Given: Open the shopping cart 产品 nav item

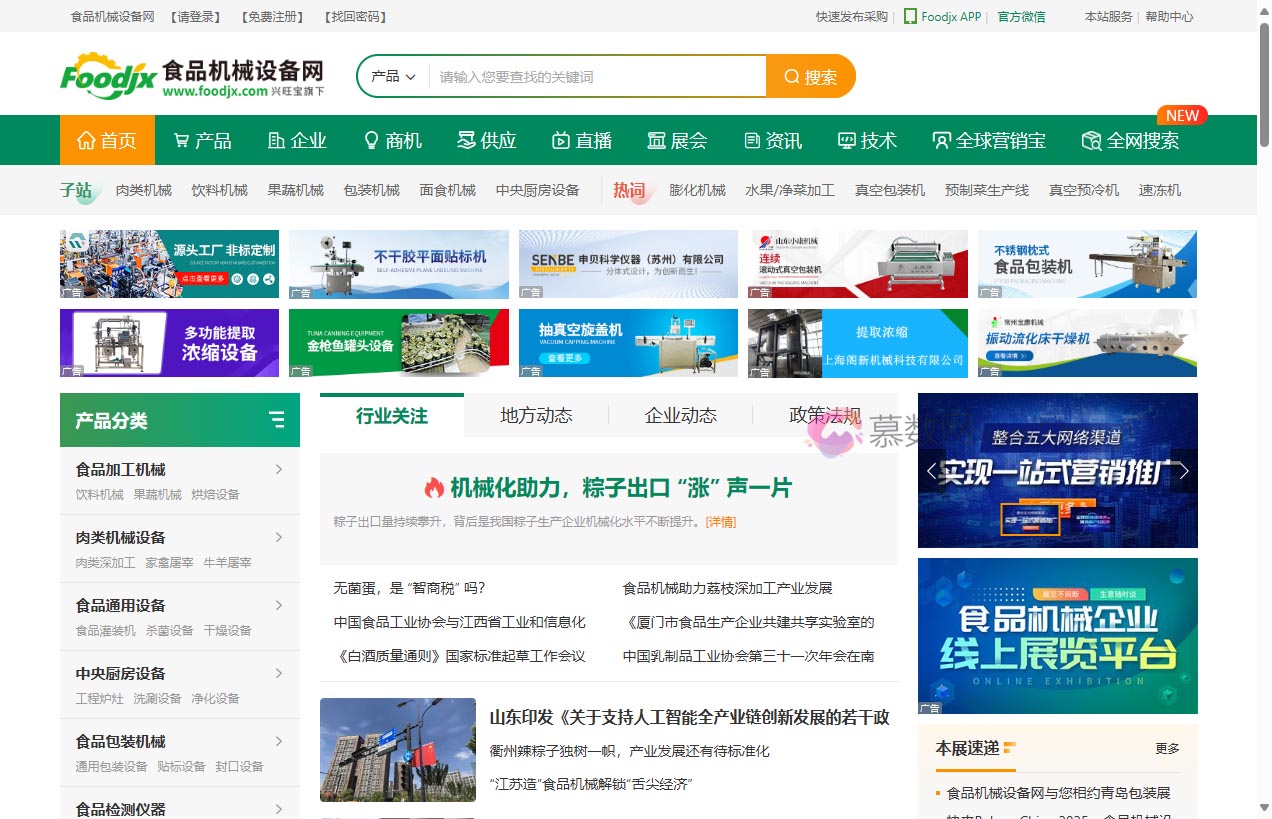Looking at the screenshot, I should click(202, 141).
